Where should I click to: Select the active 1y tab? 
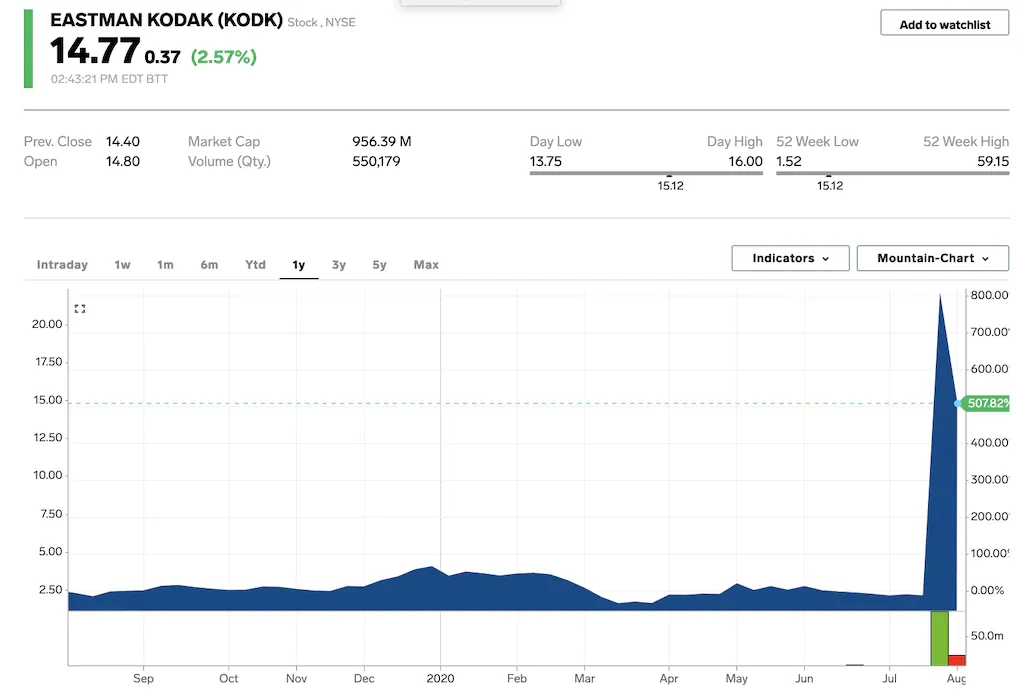point(298,265)
